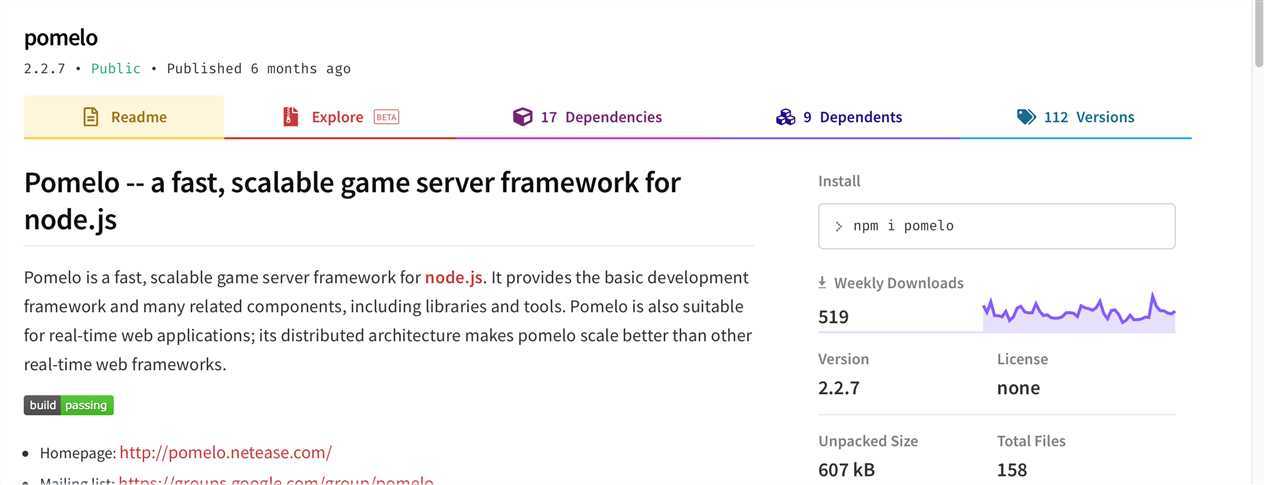1265x485 pixels.
Task: Click the 'Unpacked Size' label
Action: [868, 441]
